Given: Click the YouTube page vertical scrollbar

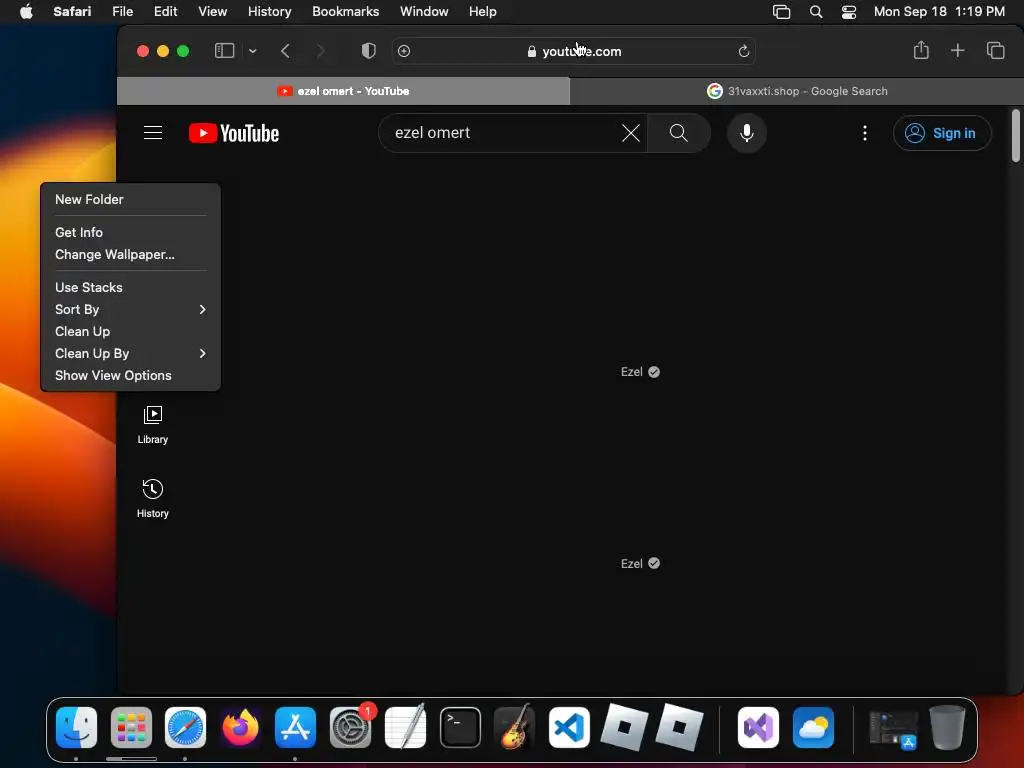Looking at the screenshot, I should (1015, 136).
